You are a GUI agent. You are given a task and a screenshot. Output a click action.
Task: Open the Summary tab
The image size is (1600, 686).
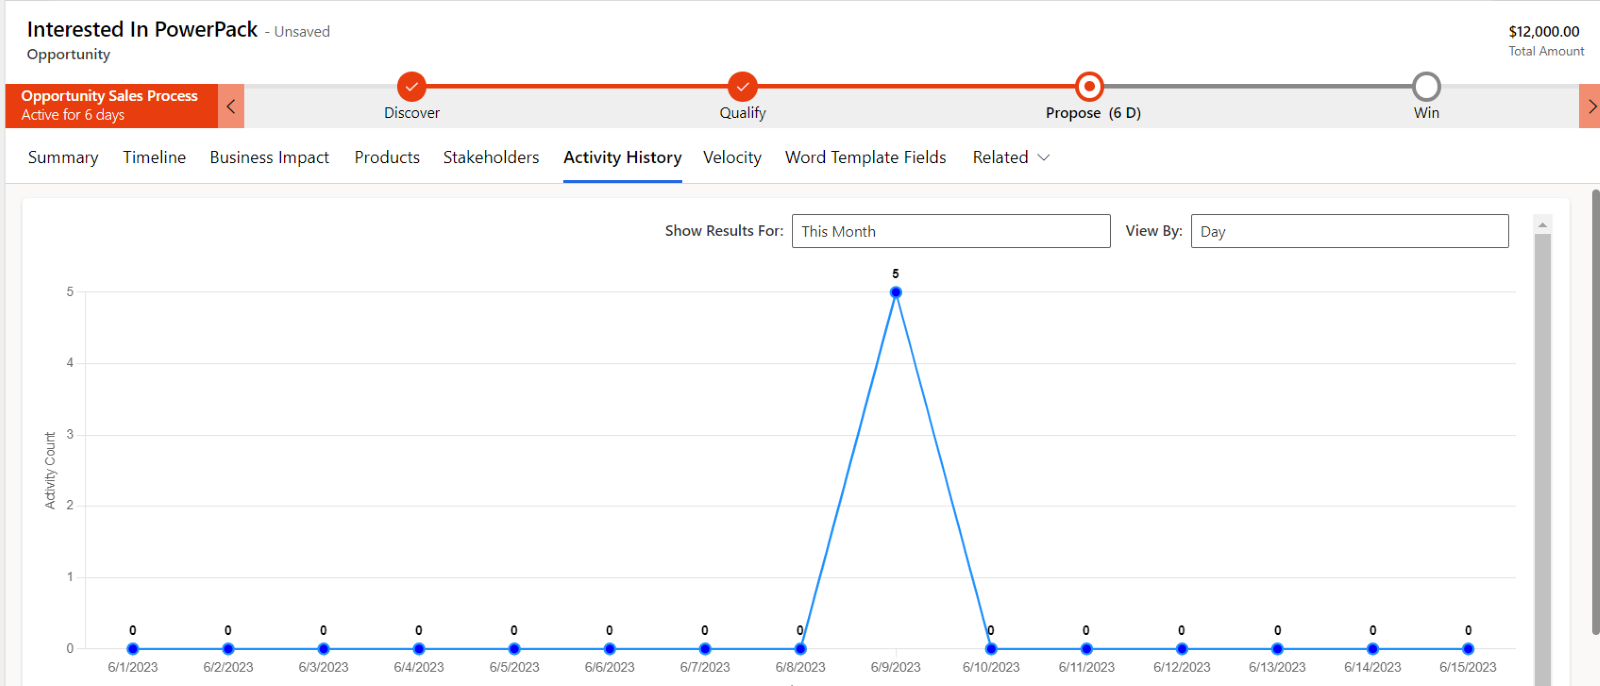pyautogui.click(x=63, y=157)
